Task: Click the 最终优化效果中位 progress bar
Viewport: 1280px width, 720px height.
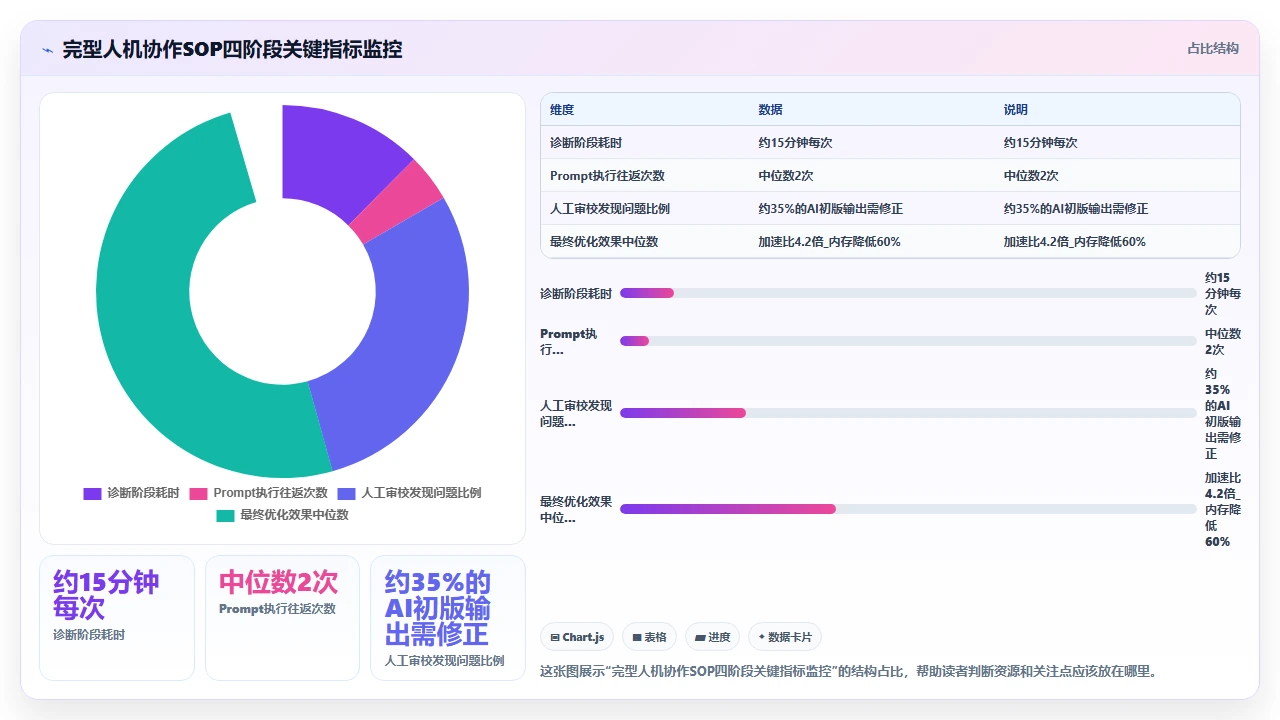Action: 908,509
